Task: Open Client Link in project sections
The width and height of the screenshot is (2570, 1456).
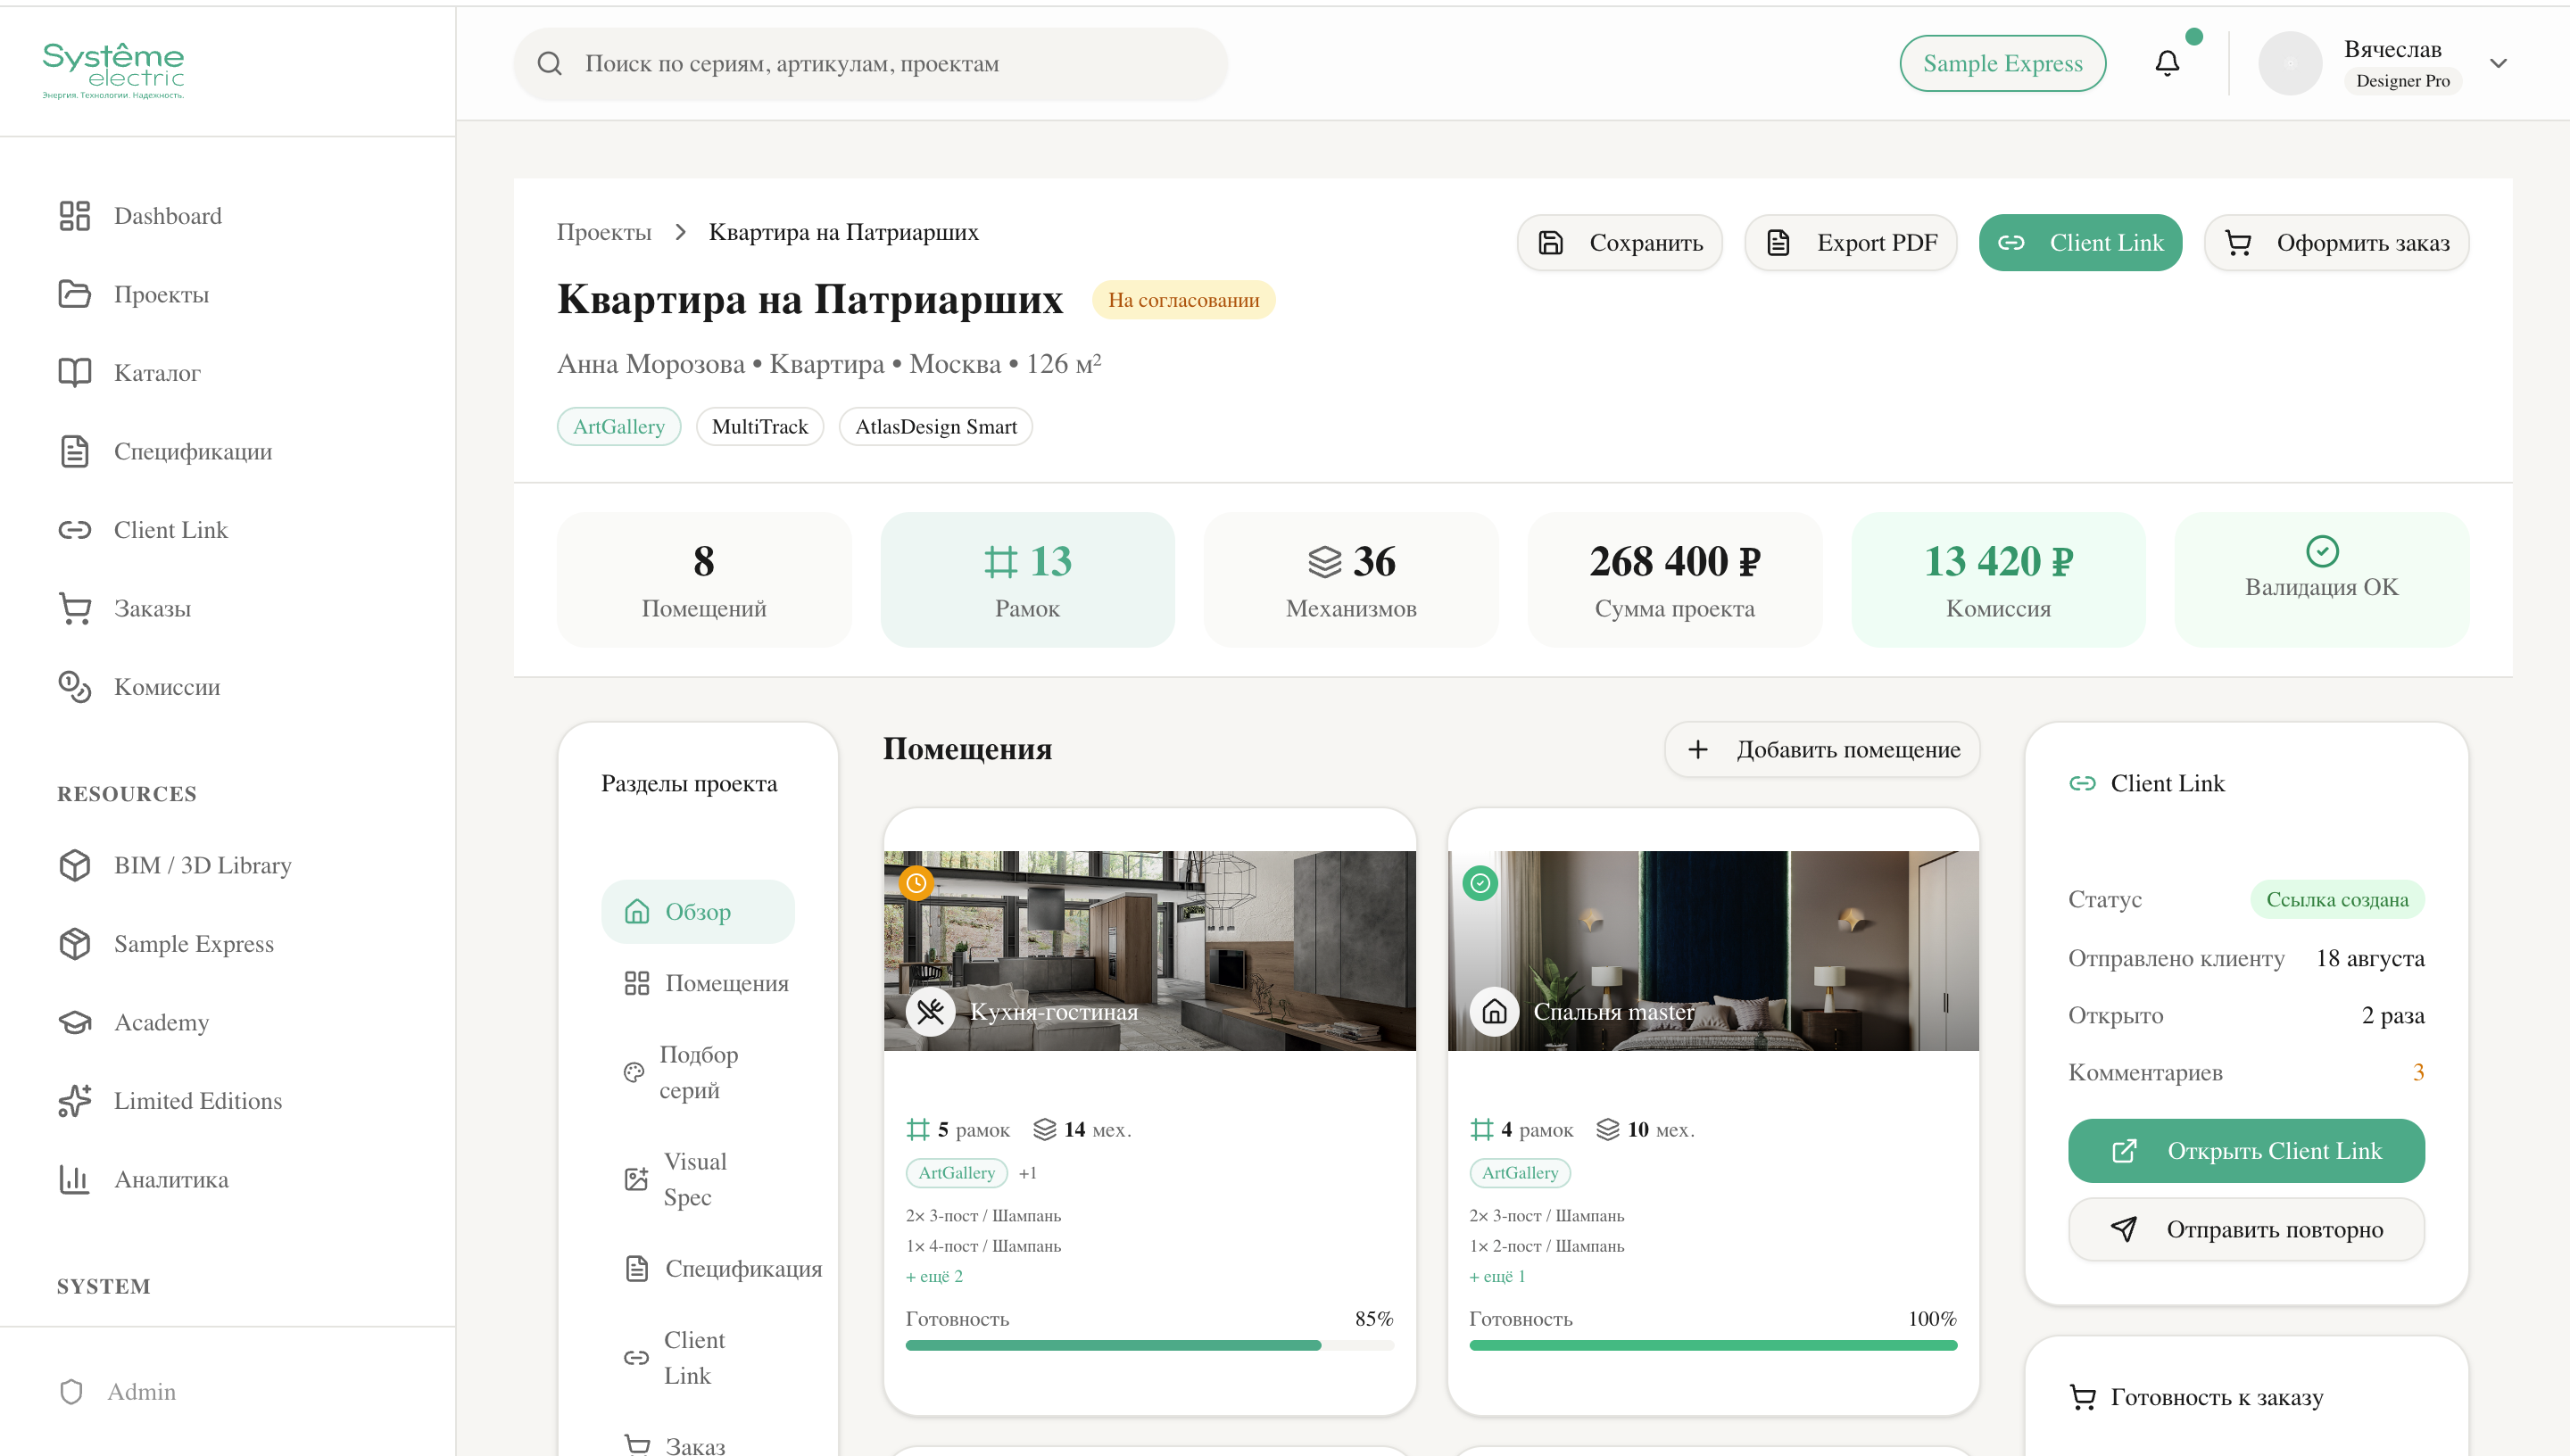Action: (697, 1358)
